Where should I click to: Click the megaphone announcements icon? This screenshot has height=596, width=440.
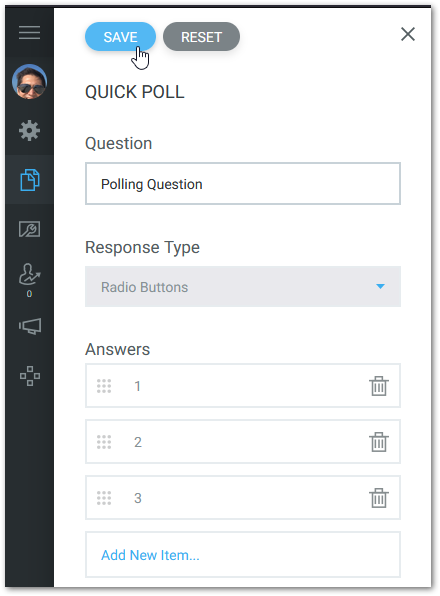tap(30, 326)
